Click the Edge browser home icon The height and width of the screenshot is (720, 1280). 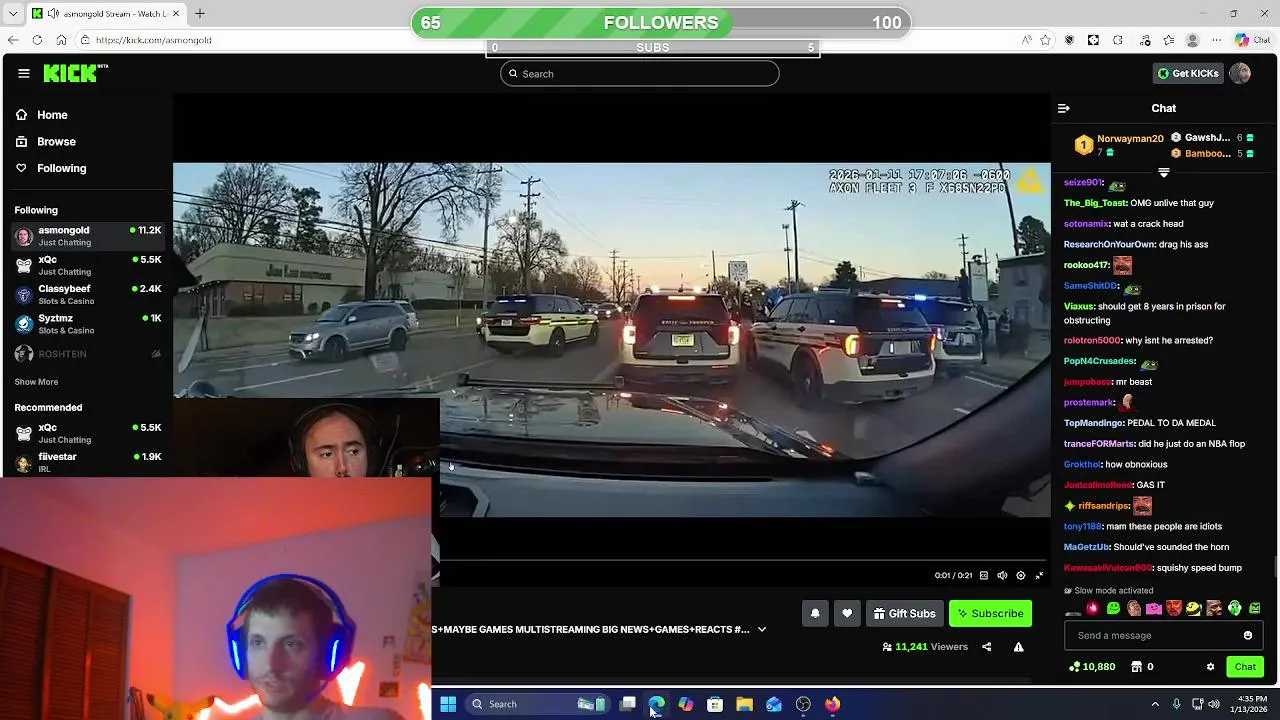[61, 40]
